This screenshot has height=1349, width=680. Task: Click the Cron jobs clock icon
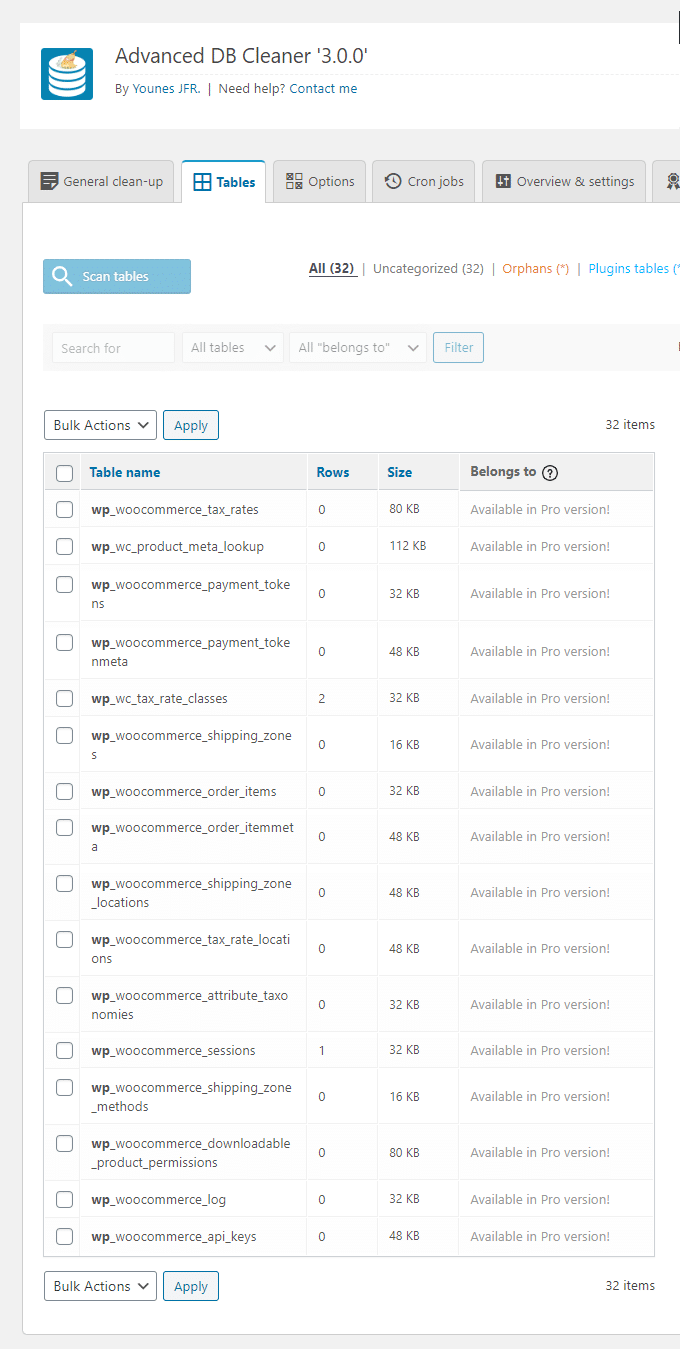(393, 181)
